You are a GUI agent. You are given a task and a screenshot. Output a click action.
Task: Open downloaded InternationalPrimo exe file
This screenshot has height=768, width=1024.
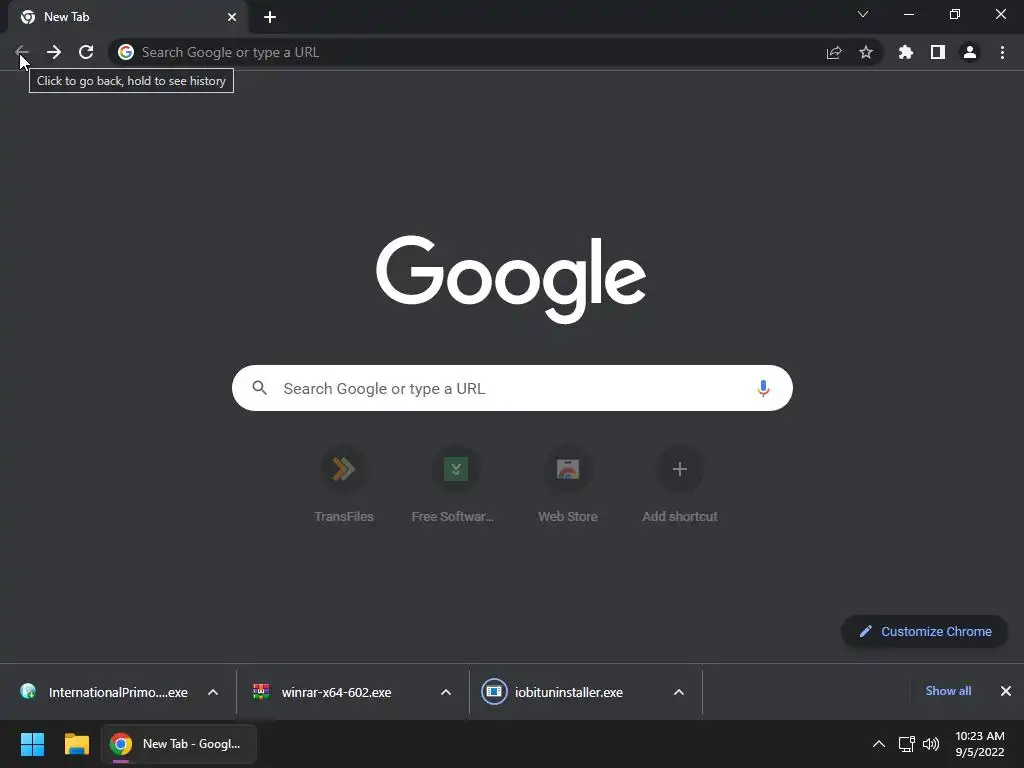click(x=104, y=692)
